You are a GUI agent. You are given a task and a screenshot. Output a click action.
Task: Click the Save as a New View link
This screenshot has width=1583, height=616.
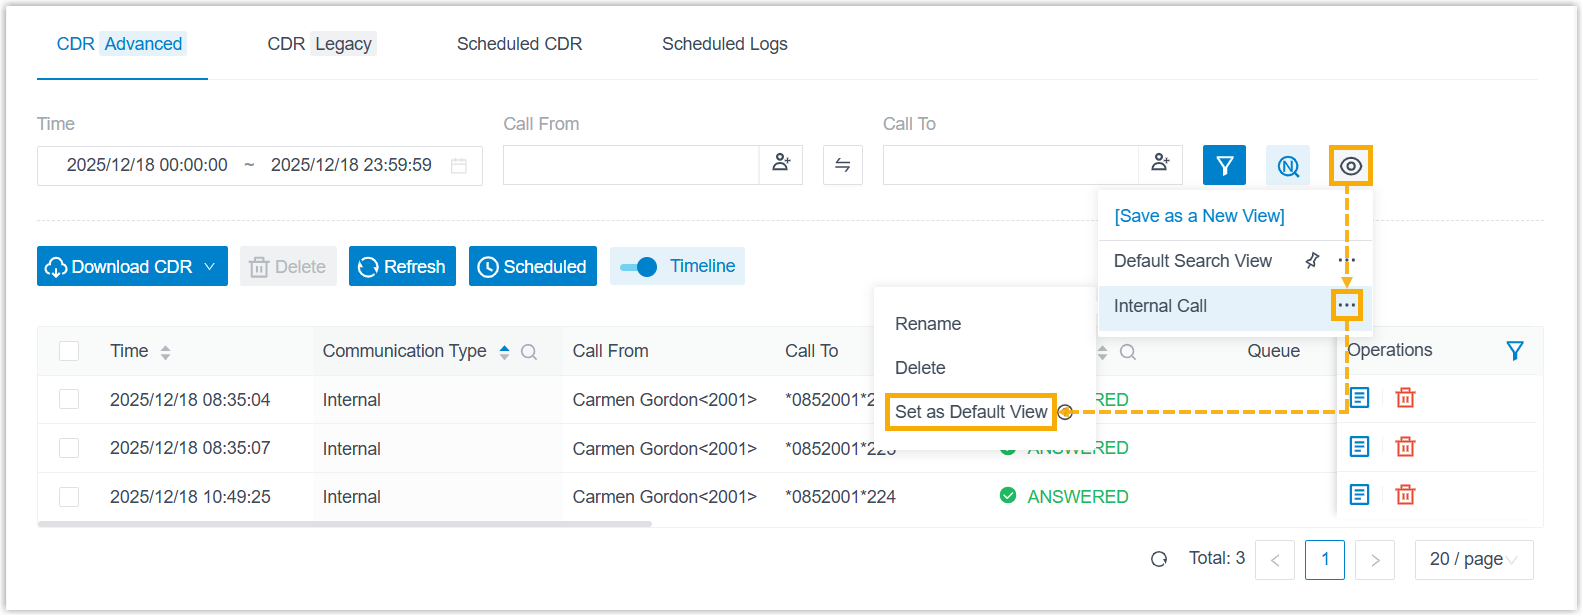point(1199,216)
